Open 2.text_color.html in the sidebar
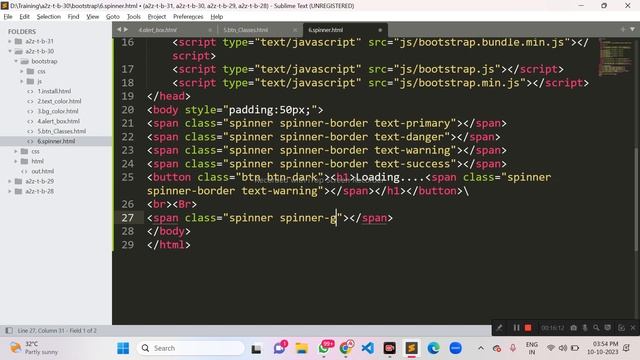Viewport: 640px width, 360px height. (x=59, y=101)
